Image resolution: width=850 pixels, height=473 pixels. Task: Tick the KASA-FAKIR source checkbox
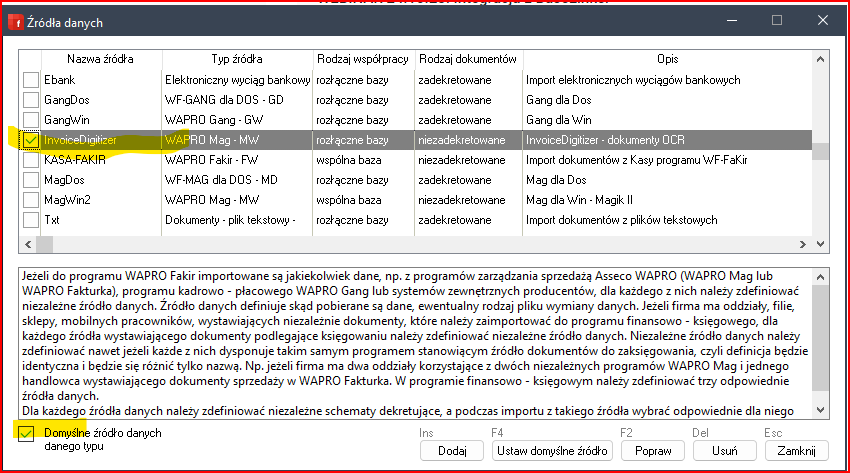click(31, 160)
